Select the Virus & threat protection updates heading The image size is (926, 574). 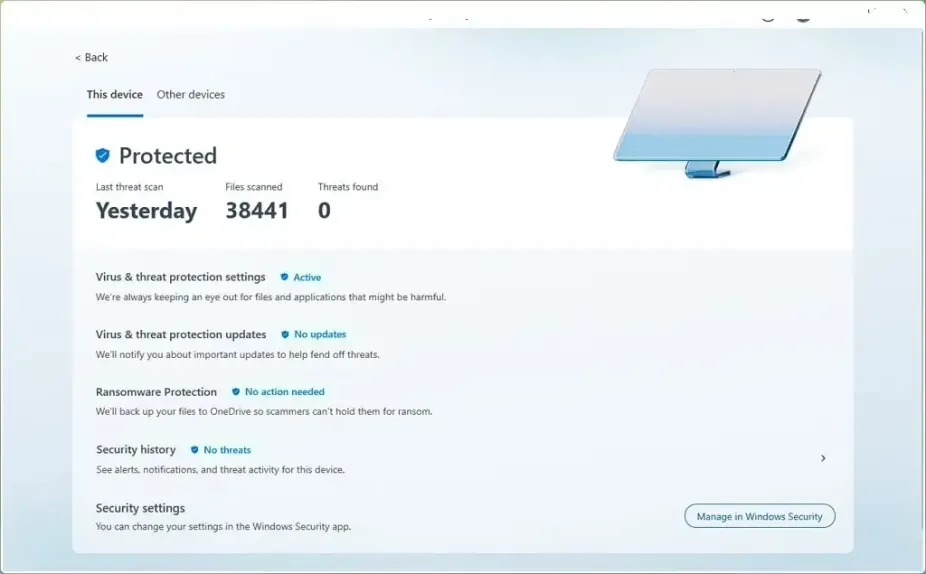tap(181, 335)
